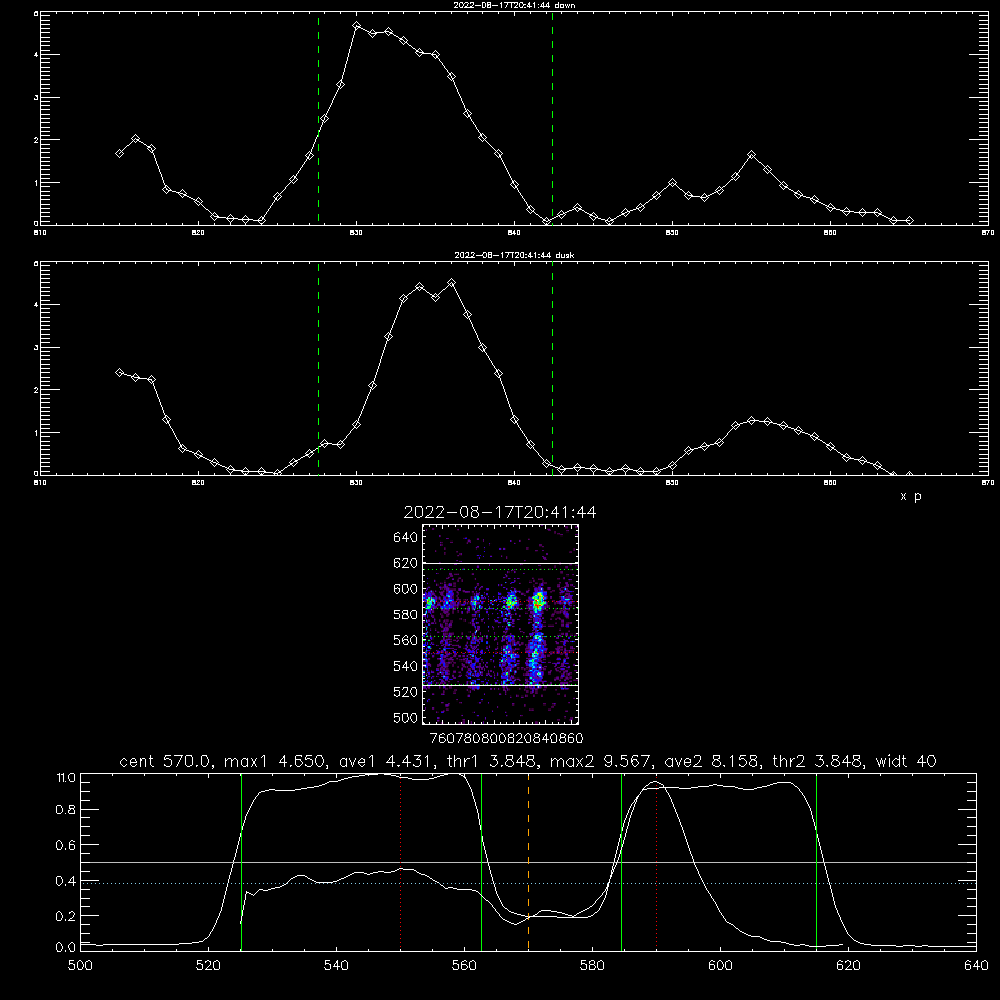
Task: Click the left red dotted line in the bottom plot
Action: tap(401, 862)
